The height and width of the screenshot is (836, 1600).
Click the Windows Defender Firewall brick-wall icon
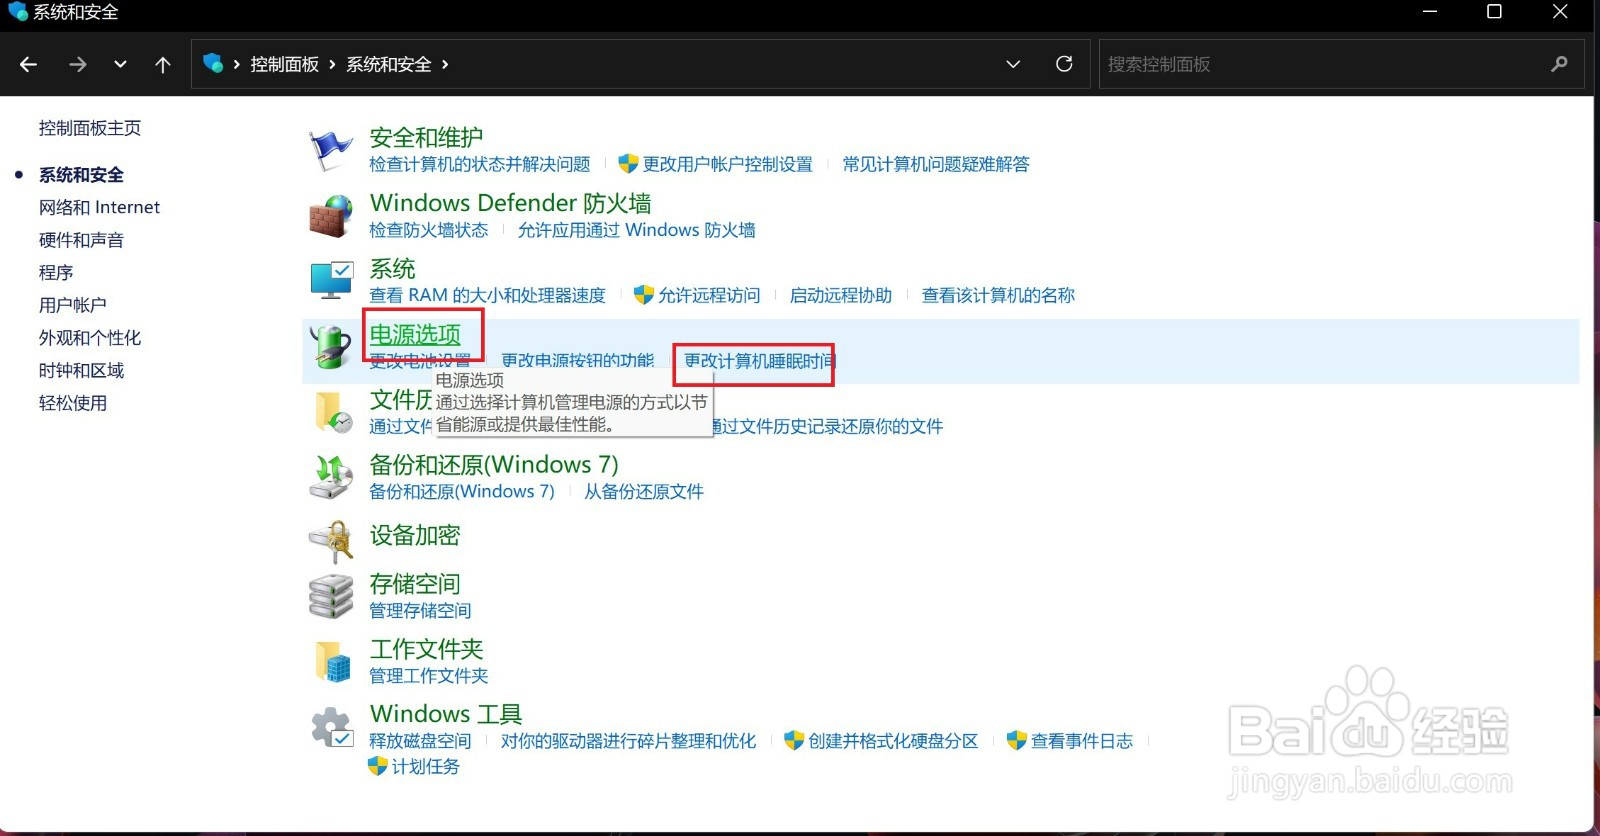[x=330, y=216]
